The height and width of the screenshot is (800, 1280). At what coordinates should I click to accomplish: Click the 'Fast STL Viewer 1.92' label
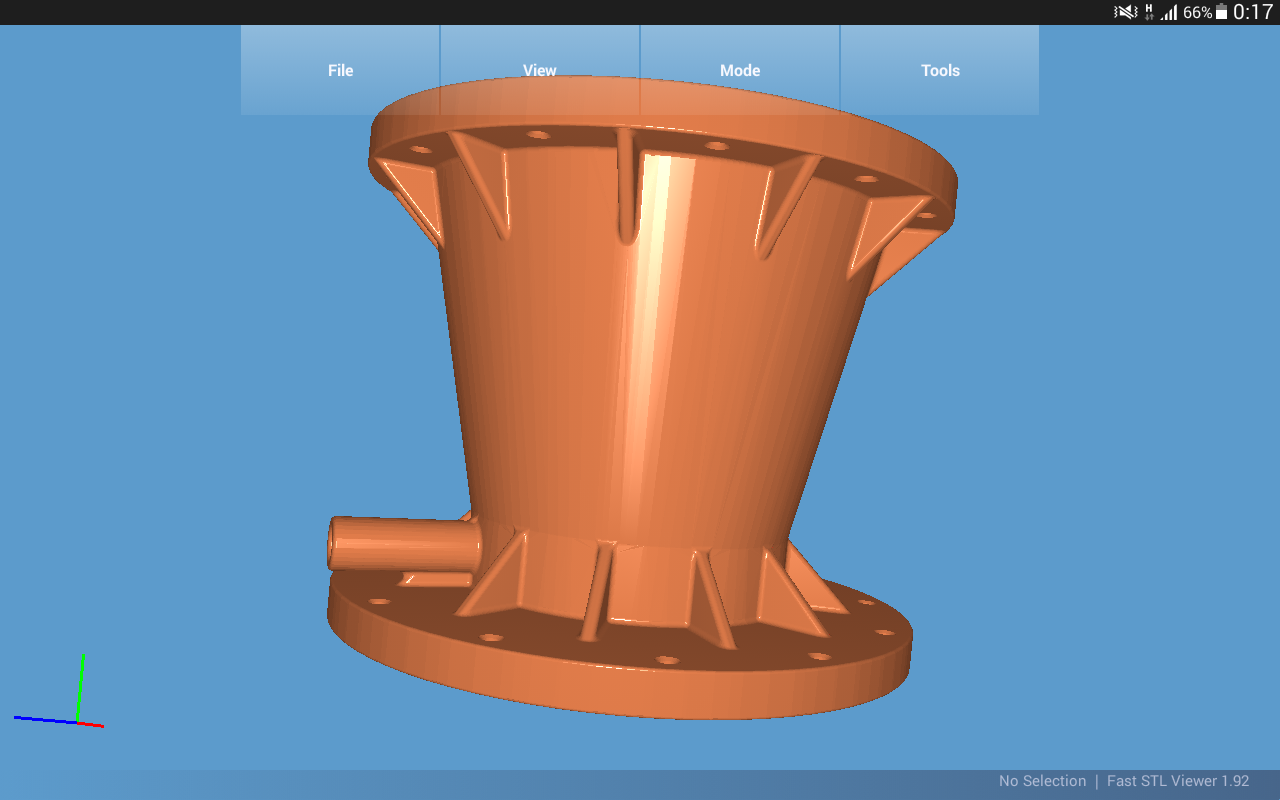click(1178, 781)
